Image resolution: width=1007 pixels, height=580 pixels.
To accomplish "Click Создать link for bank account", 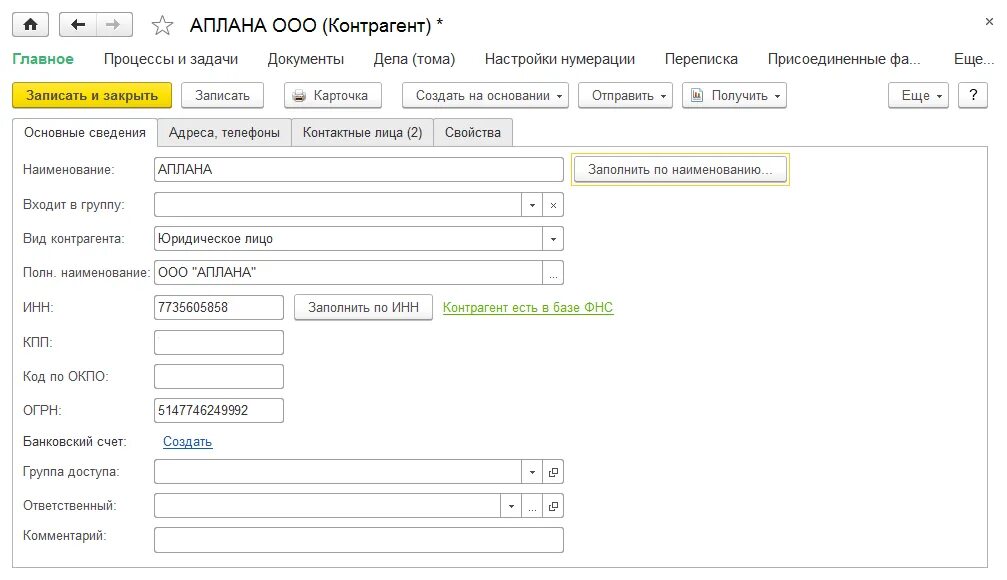I will pyautogui.click(x=188, y=441).
